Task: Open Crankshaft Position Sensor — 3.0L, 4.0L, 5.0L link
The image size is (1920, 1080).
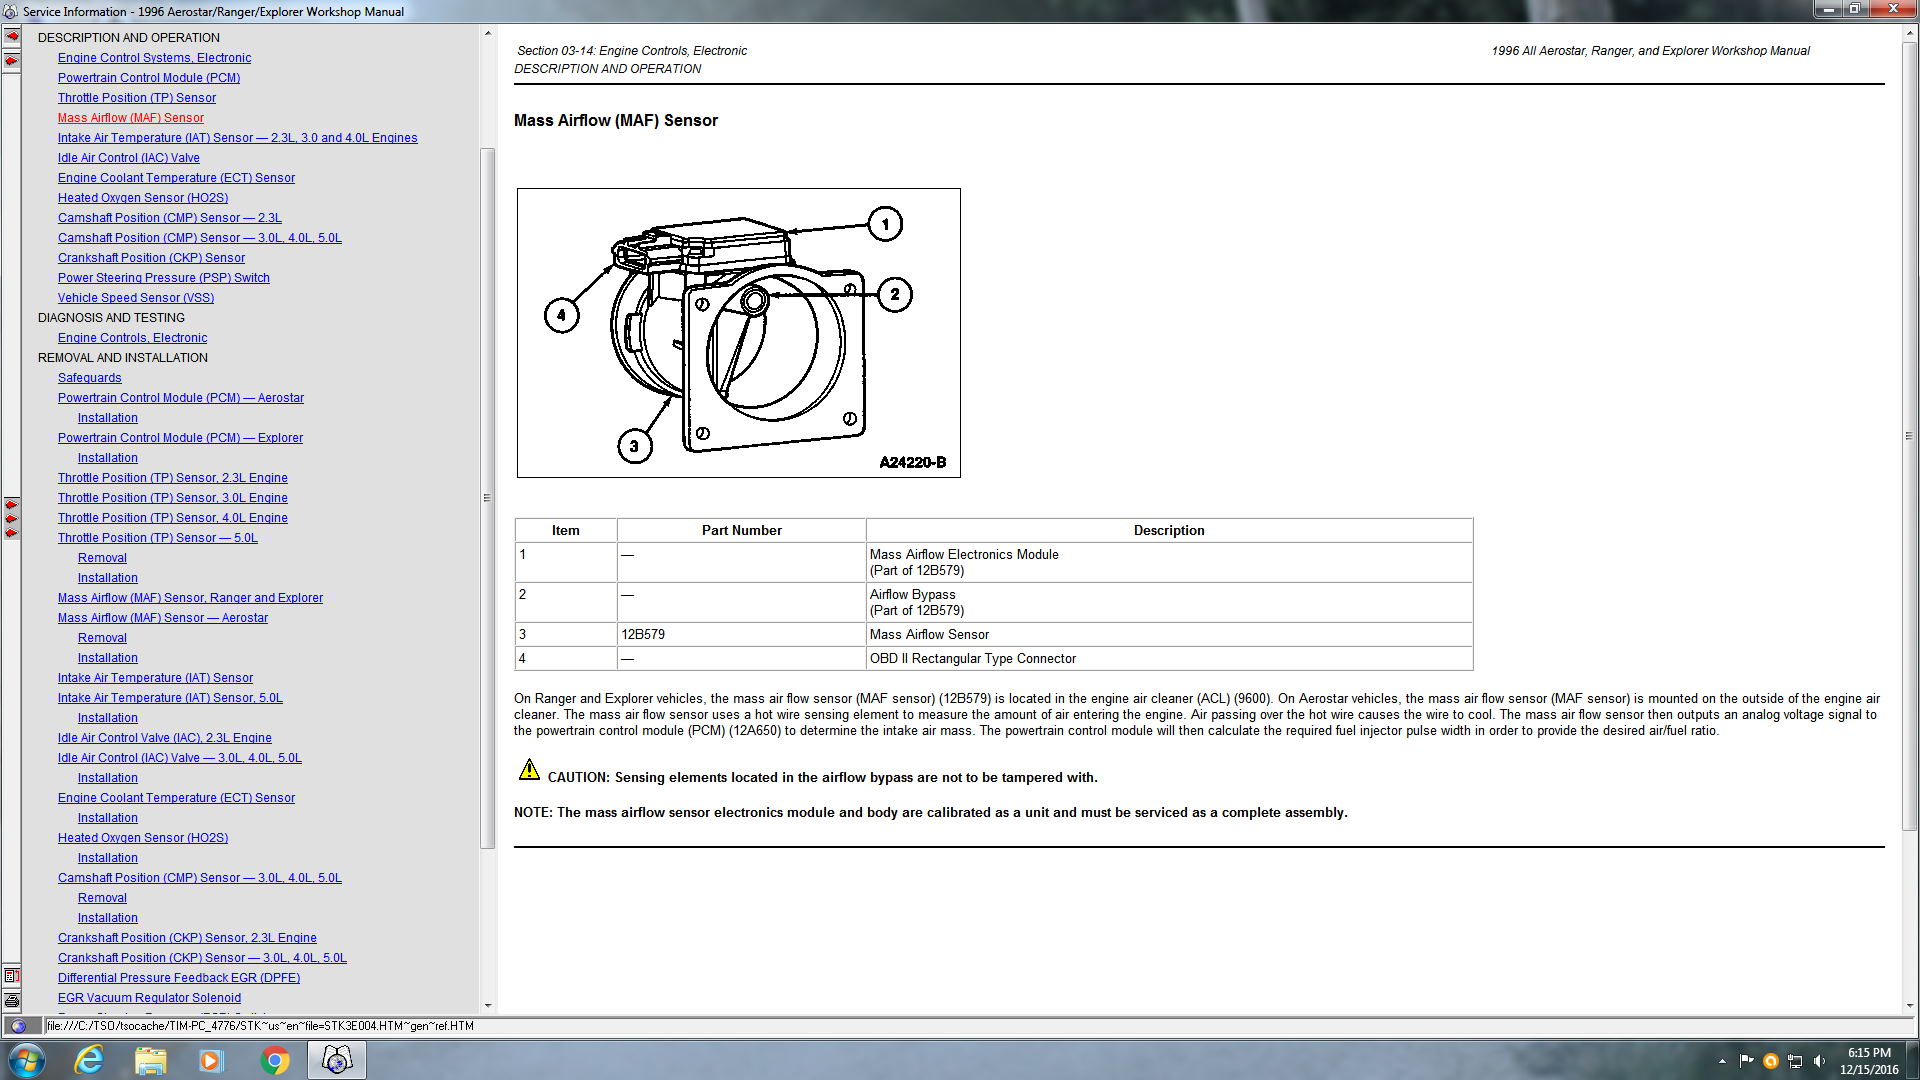Action: (202, 958)
